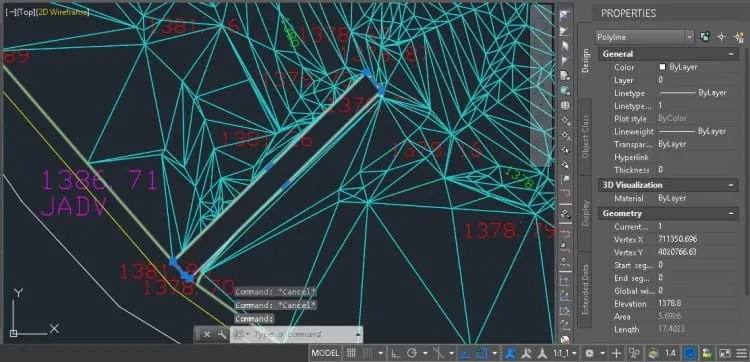750x362 pixels.
Task: Toggle Ortho mode in status bar
Action: tap(396, 353)
